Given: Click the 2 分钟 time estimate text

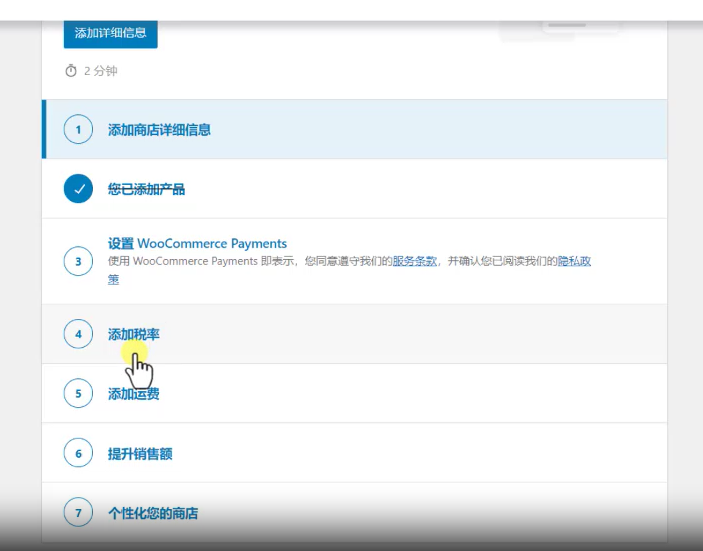Looking at the screenshot, I should tap(100, 71).
